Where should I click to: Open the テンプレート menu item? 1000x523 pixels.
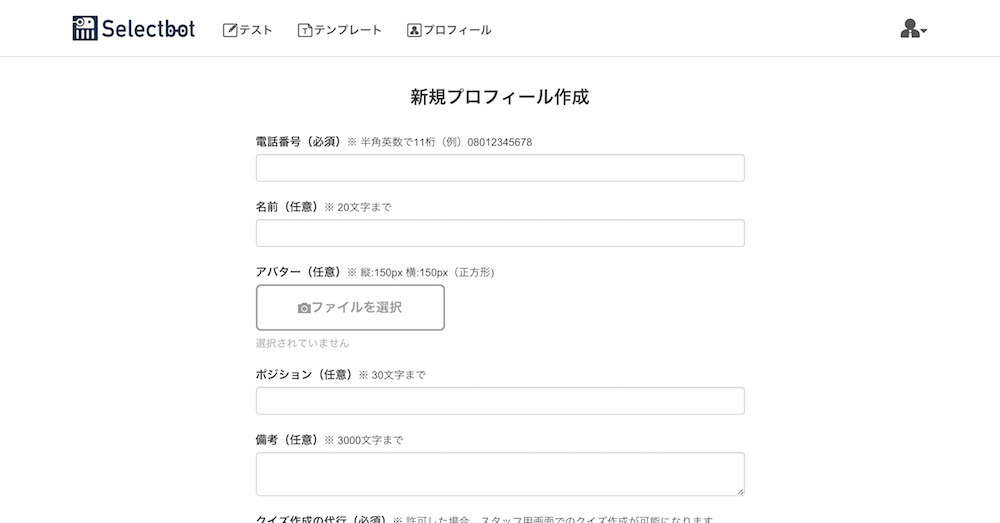pos(340,30)
